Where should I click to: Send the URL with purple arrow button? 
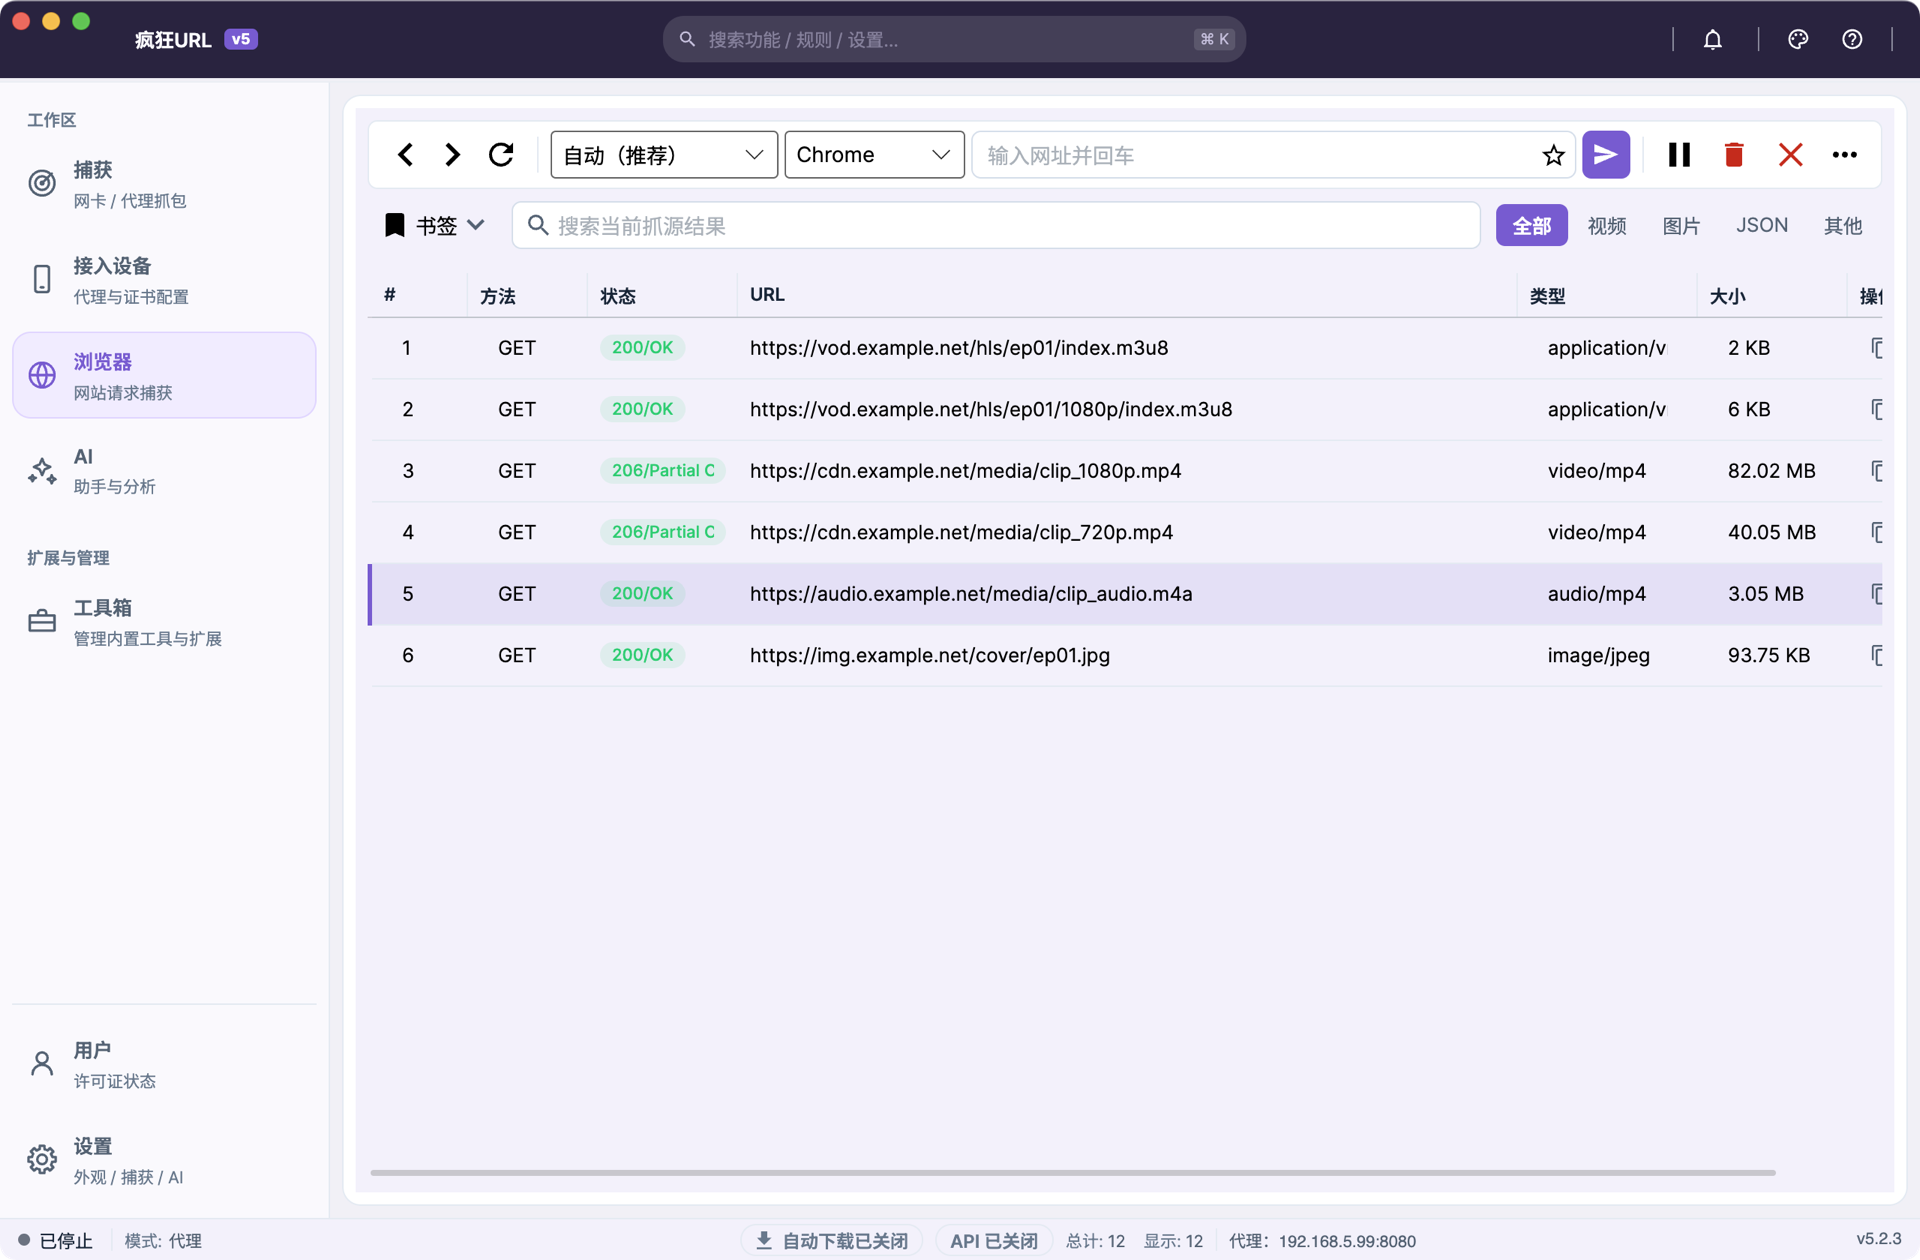(1605, 155)
